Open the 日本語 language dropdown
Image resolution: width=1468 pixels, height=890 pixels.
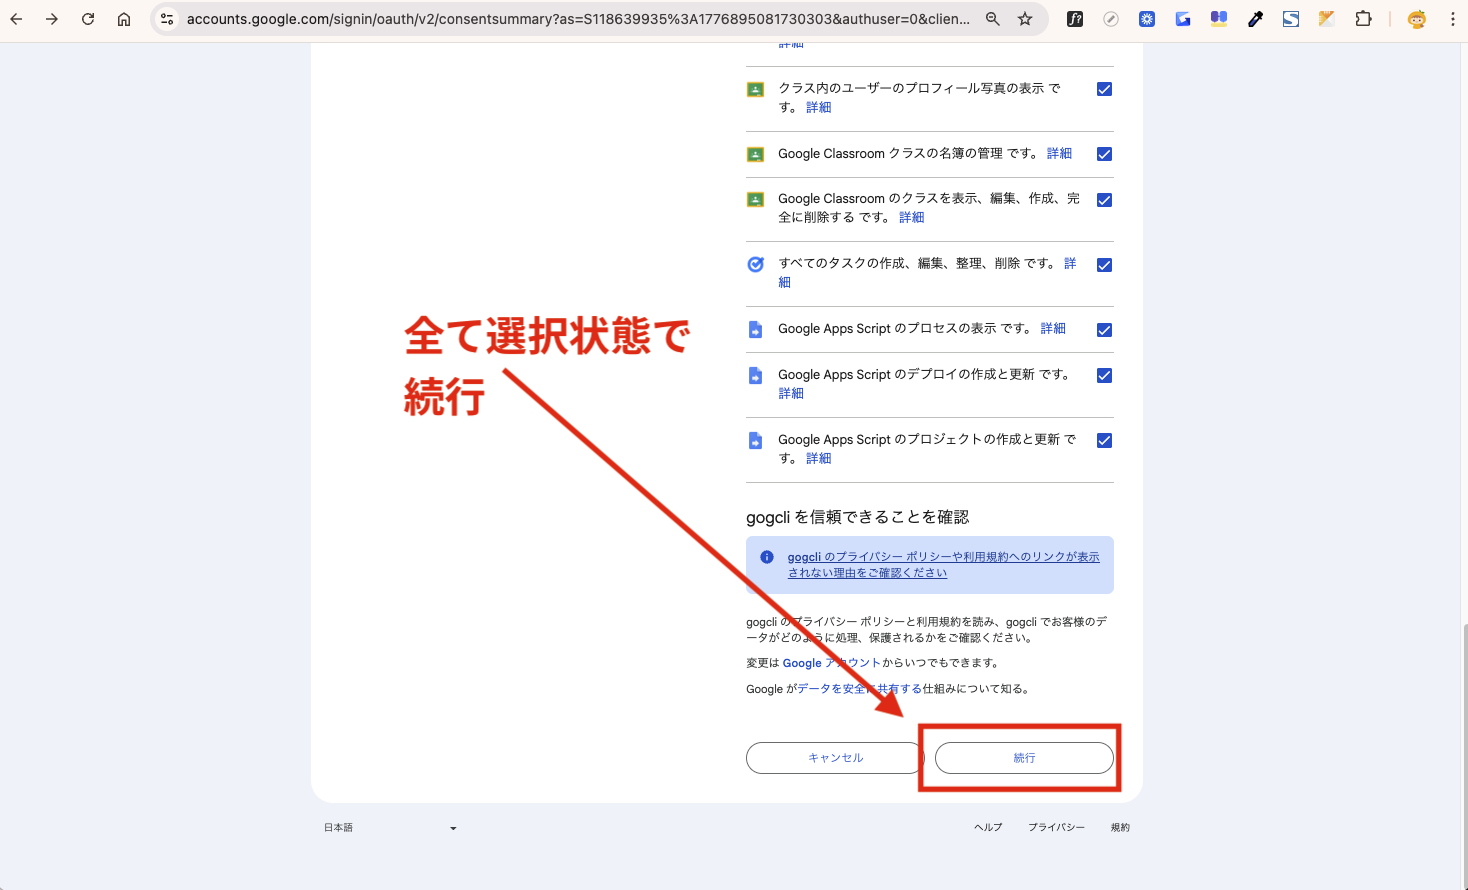pos(390,828)
